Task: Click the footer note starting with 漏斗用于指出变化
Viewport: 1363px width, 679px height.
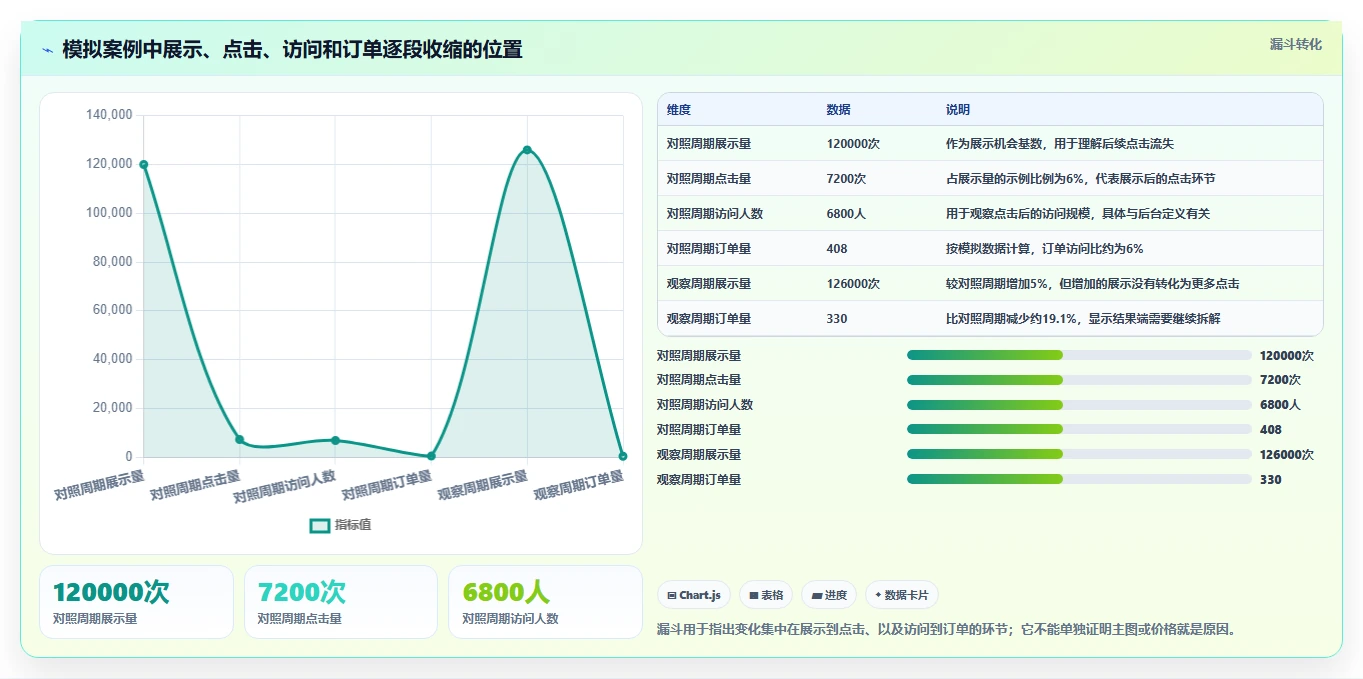Action: 948,630
